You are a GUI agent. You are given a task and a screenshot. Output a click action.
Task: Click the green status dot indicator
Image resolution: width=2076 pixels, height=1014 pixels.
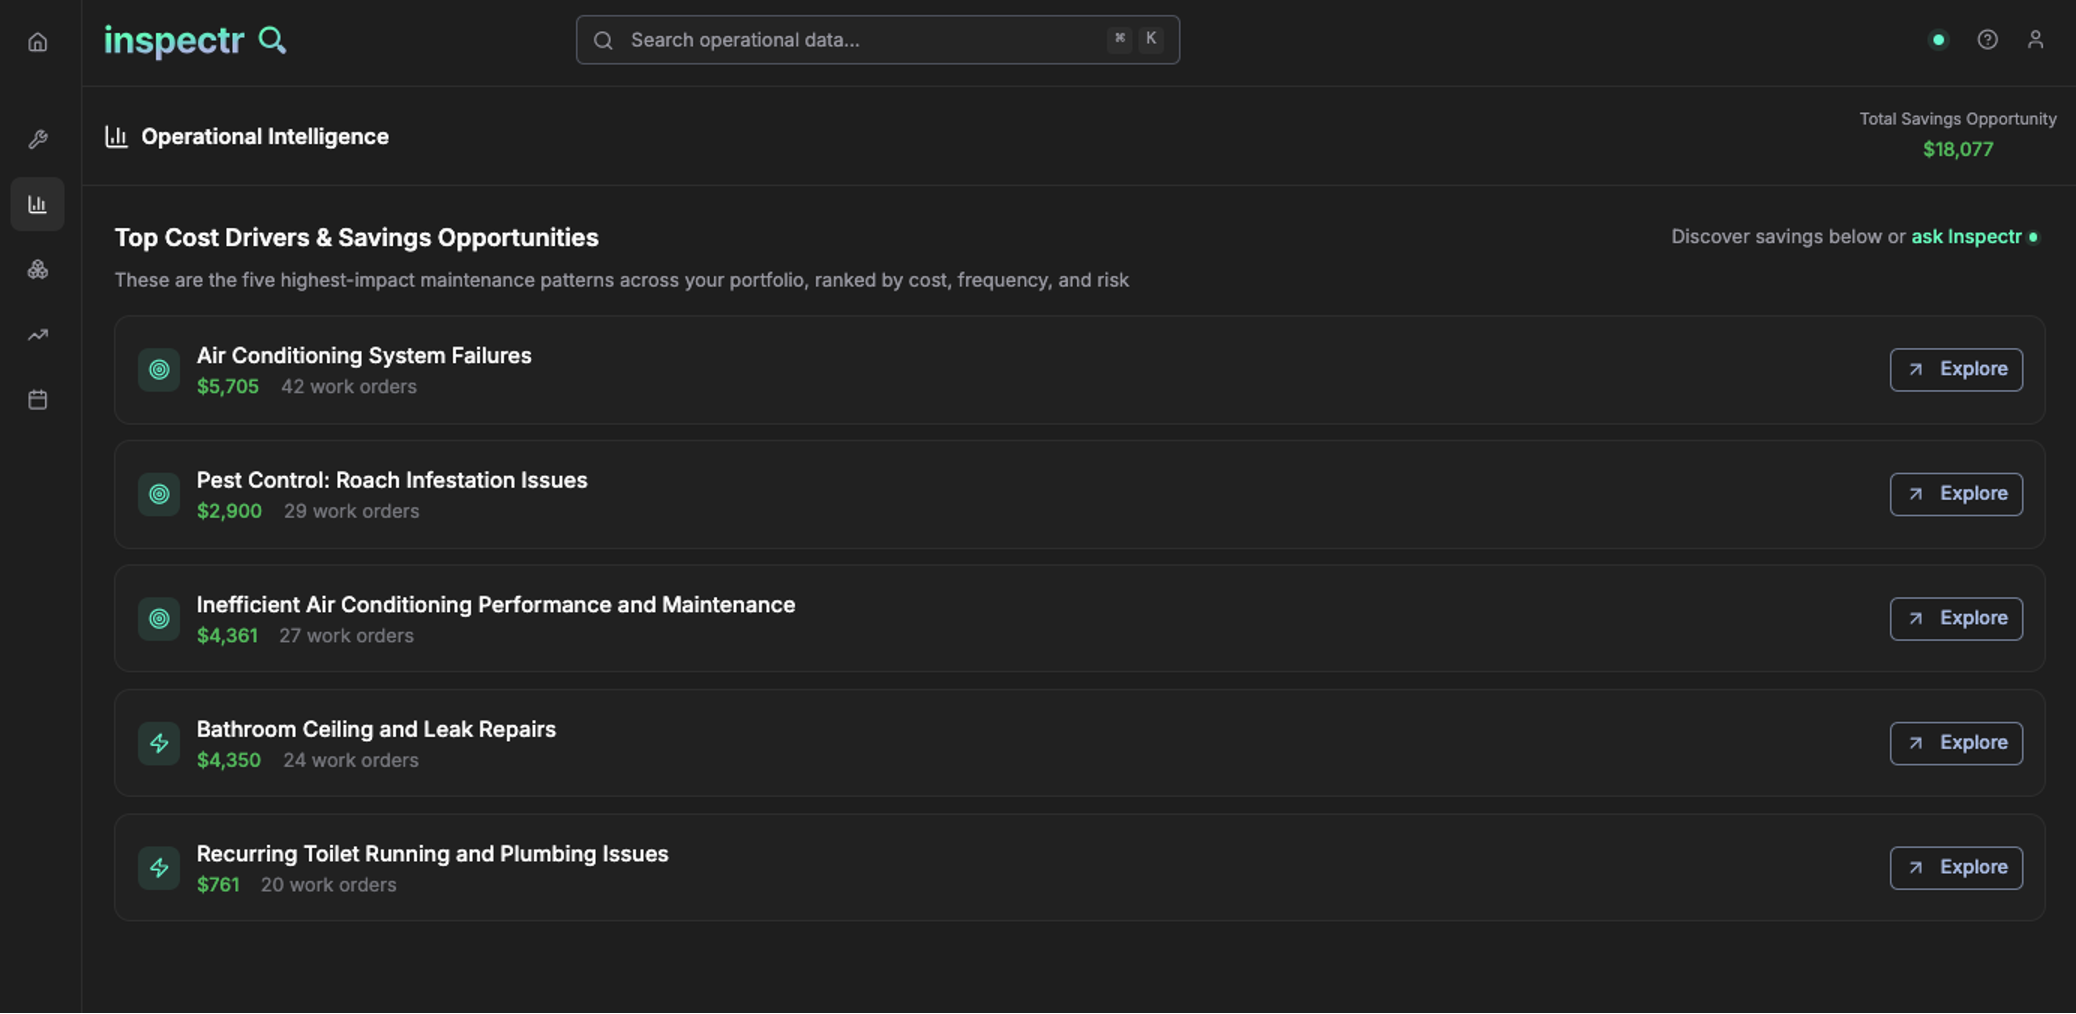pyautogui.click(x=1938, y=40)
